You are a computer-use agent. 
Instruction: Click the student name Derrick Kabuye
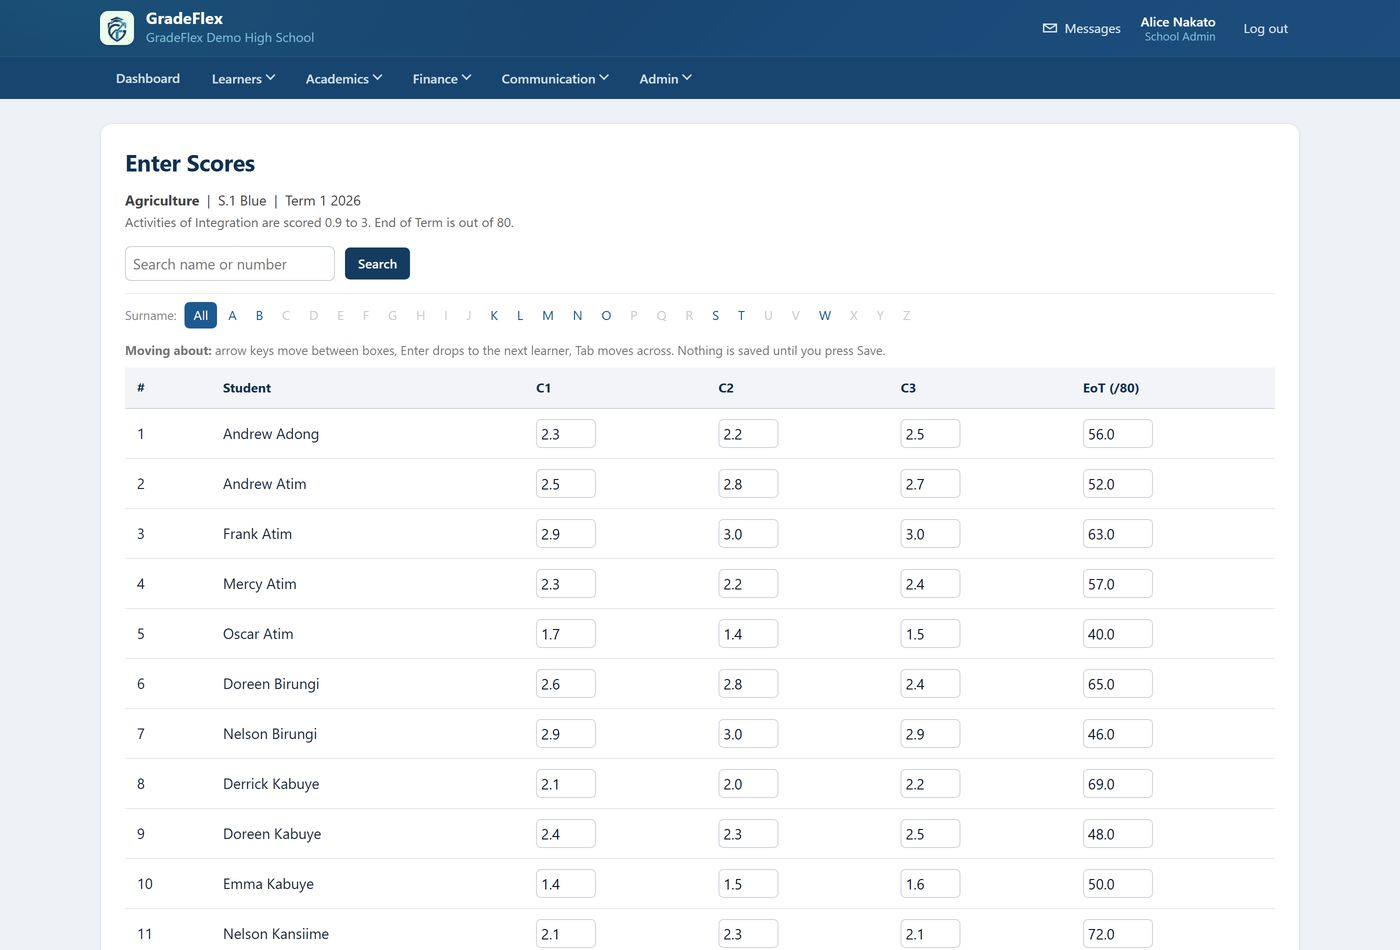pos(271,784)
